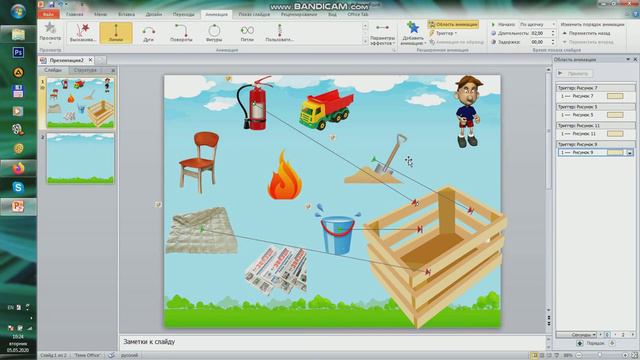Image resolution: width=640 pixels, height=360 pixels.
Task: Click the reorder up arrow in the Animation Pane
Action: pos(580,344)
